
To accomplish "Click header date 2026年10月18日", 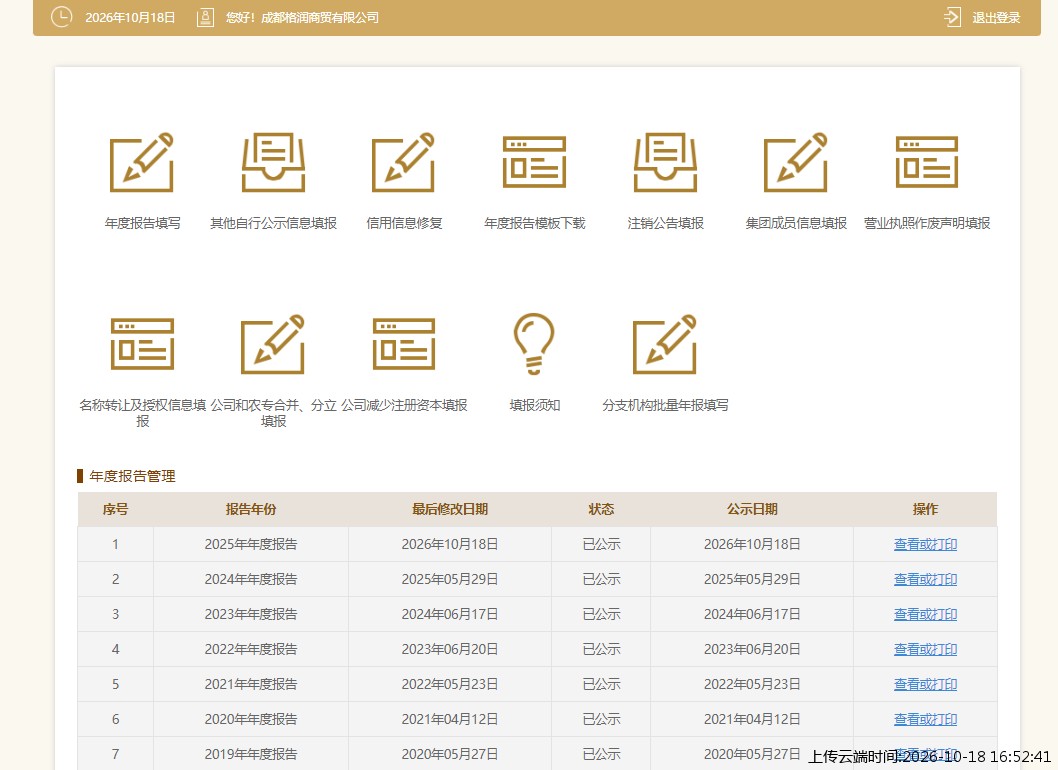I will (x=130, y=18).
